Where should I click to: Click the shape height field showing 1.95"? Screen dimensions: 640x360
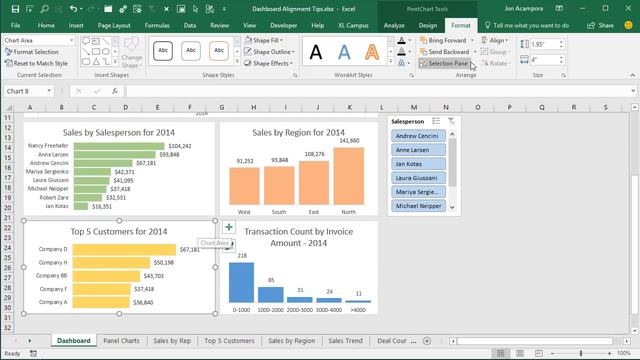coord(544,44)
